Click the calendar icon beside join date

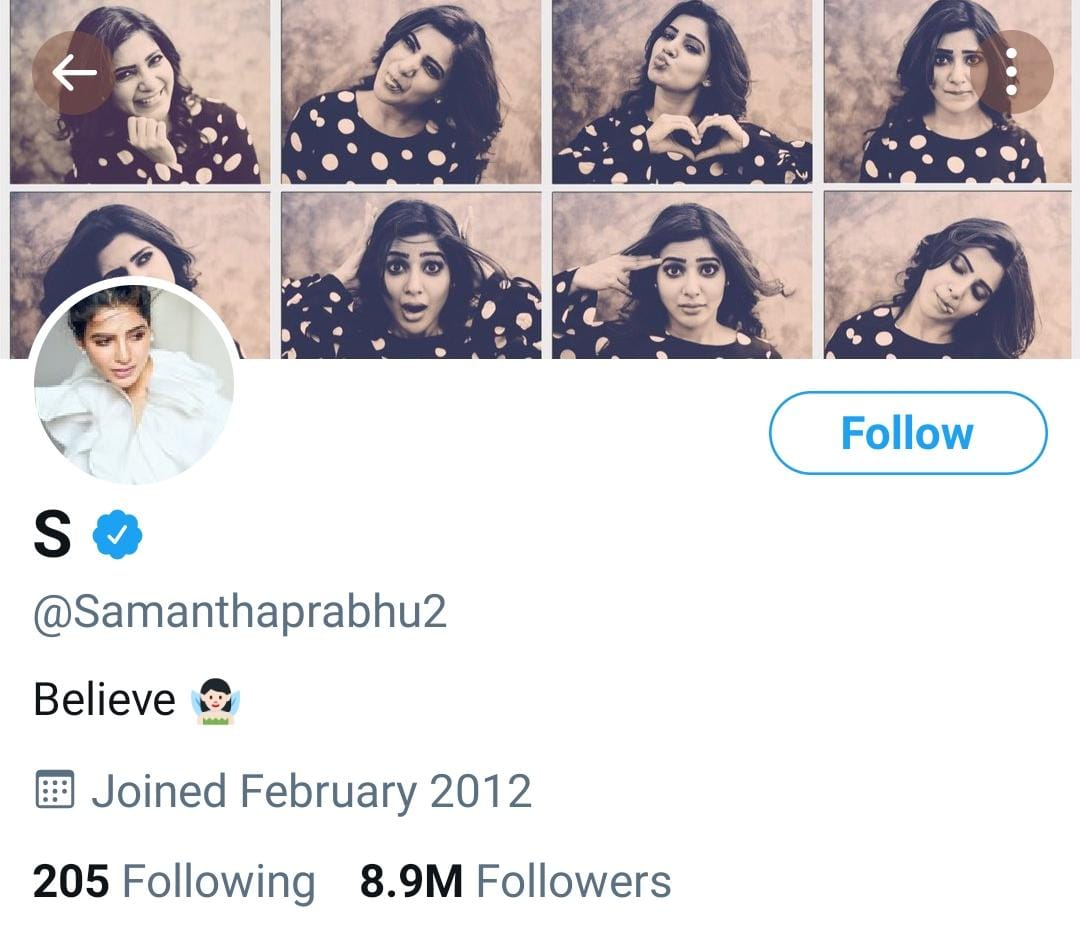click(54, 791)
